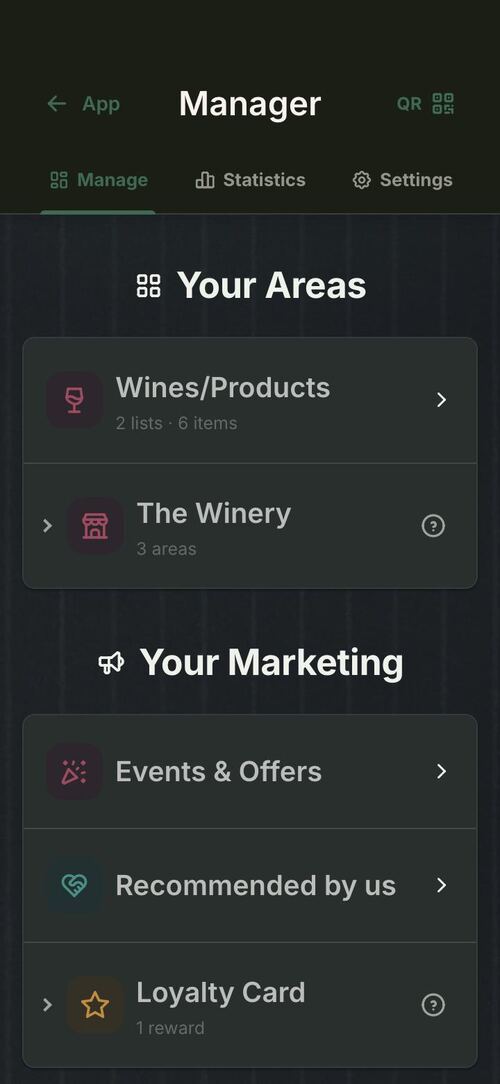The width and height of the screenshot is (500, 1084).
Task: Go back using the App arrow
Action: (x=56, y=104)
